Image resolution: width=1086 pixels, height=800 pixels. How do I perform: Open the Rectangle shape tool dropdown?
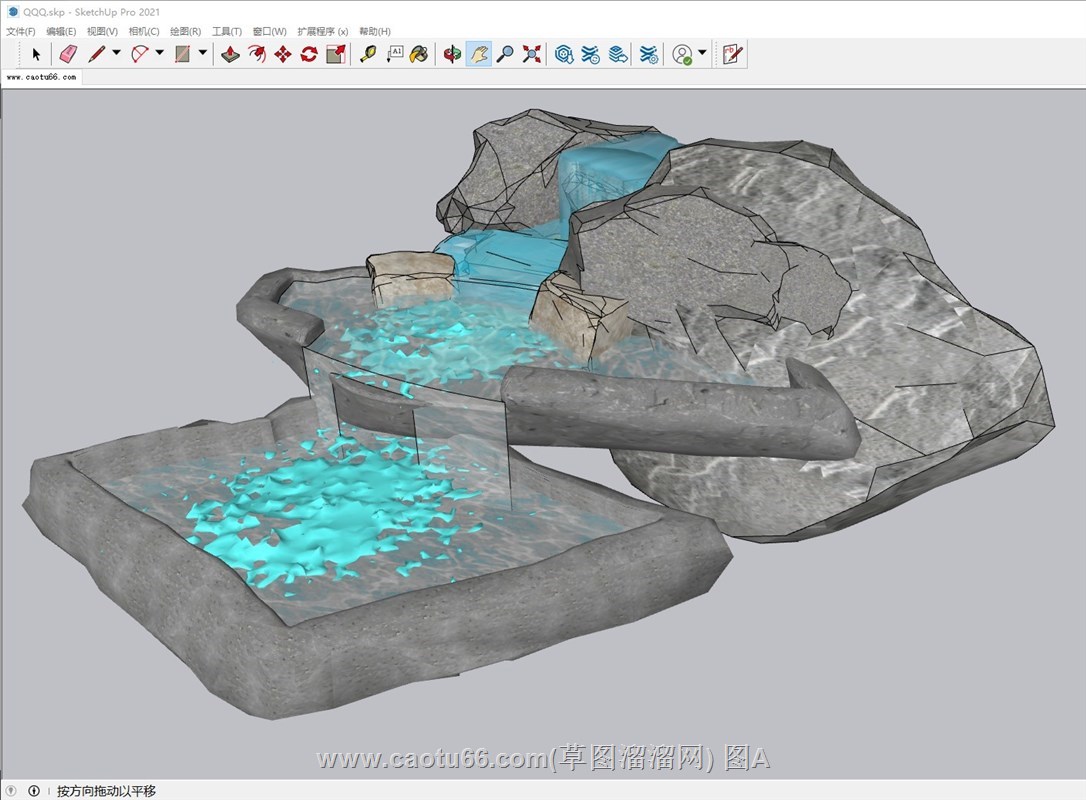[x=203, y=53]
